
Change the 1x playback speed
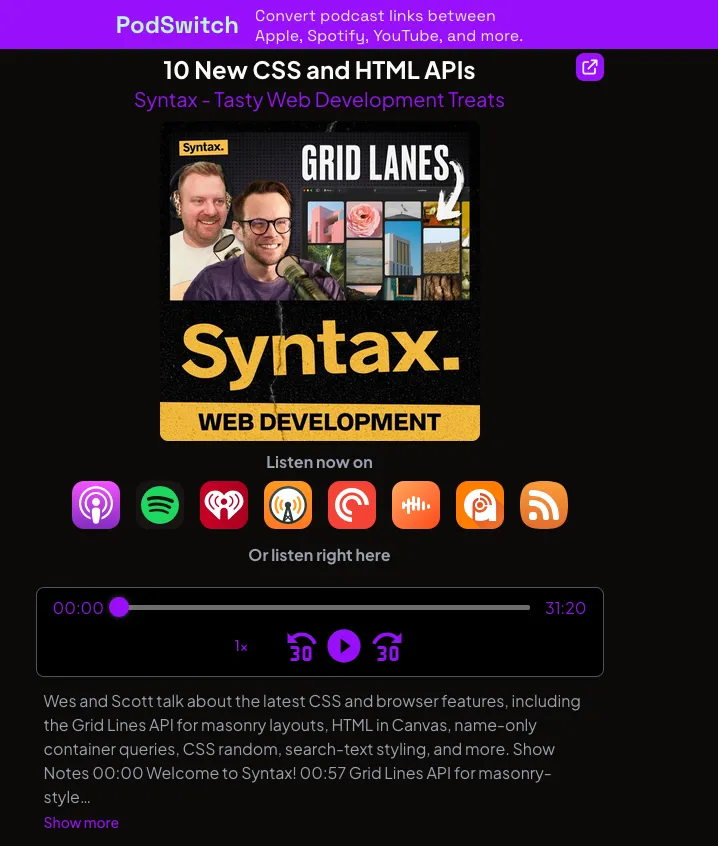pos(241,646)
